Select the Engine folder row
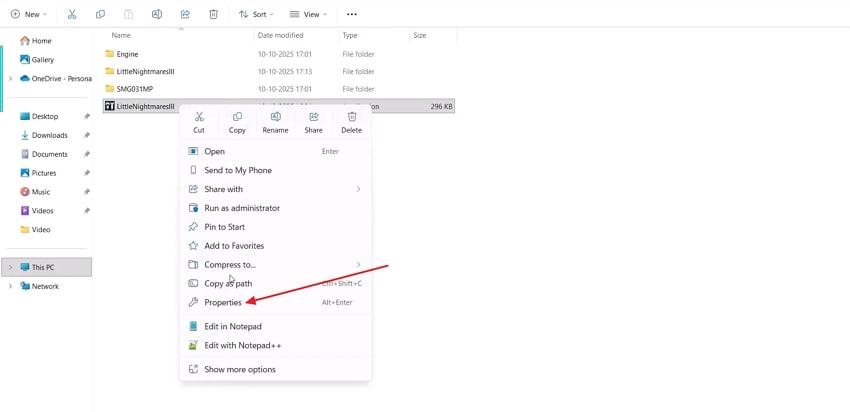Image resolution: width=850 pixels, height=412 pixels. click(x=279, y=54)
